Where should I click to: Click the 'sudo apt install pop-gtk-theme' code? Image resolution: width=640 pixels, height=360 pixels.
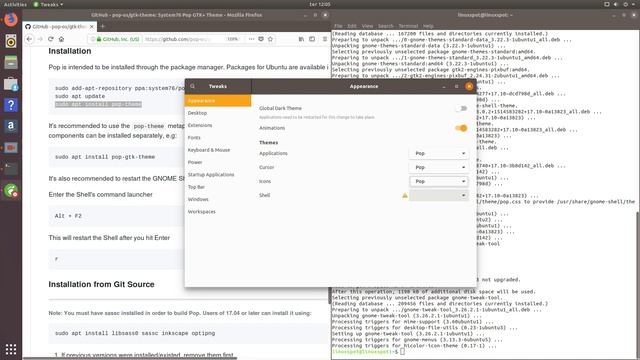pyautogui.click(x=105, y=157)
